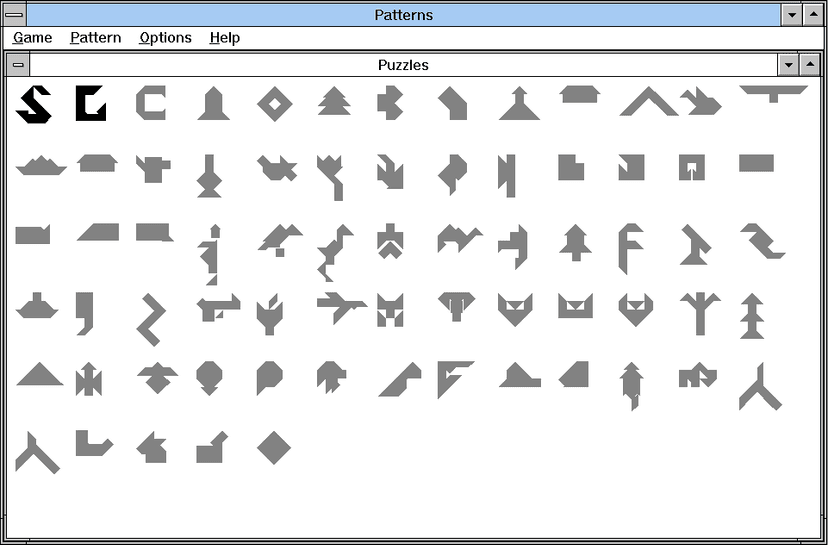The image size is (828, 545).
Task: Choose the upright Y-shaped pattern
Action: 700,314
